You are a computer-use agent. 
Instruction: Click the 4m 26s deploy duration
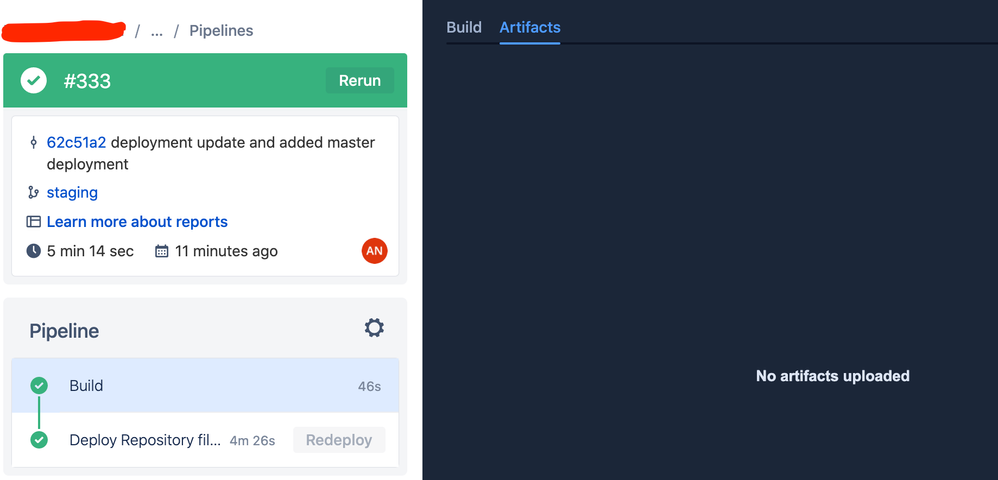coord(252,441)
